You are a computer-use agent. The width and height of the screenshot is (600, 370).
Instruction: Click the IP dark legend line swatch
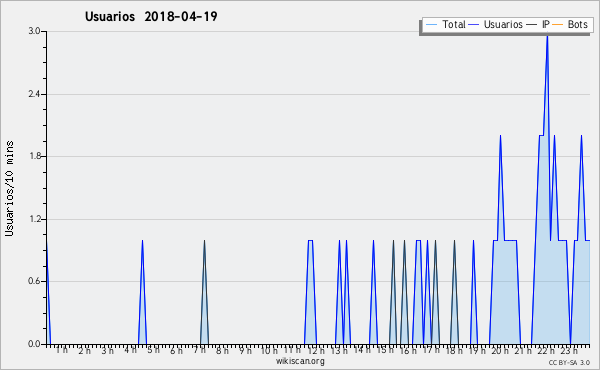point(532,25)
